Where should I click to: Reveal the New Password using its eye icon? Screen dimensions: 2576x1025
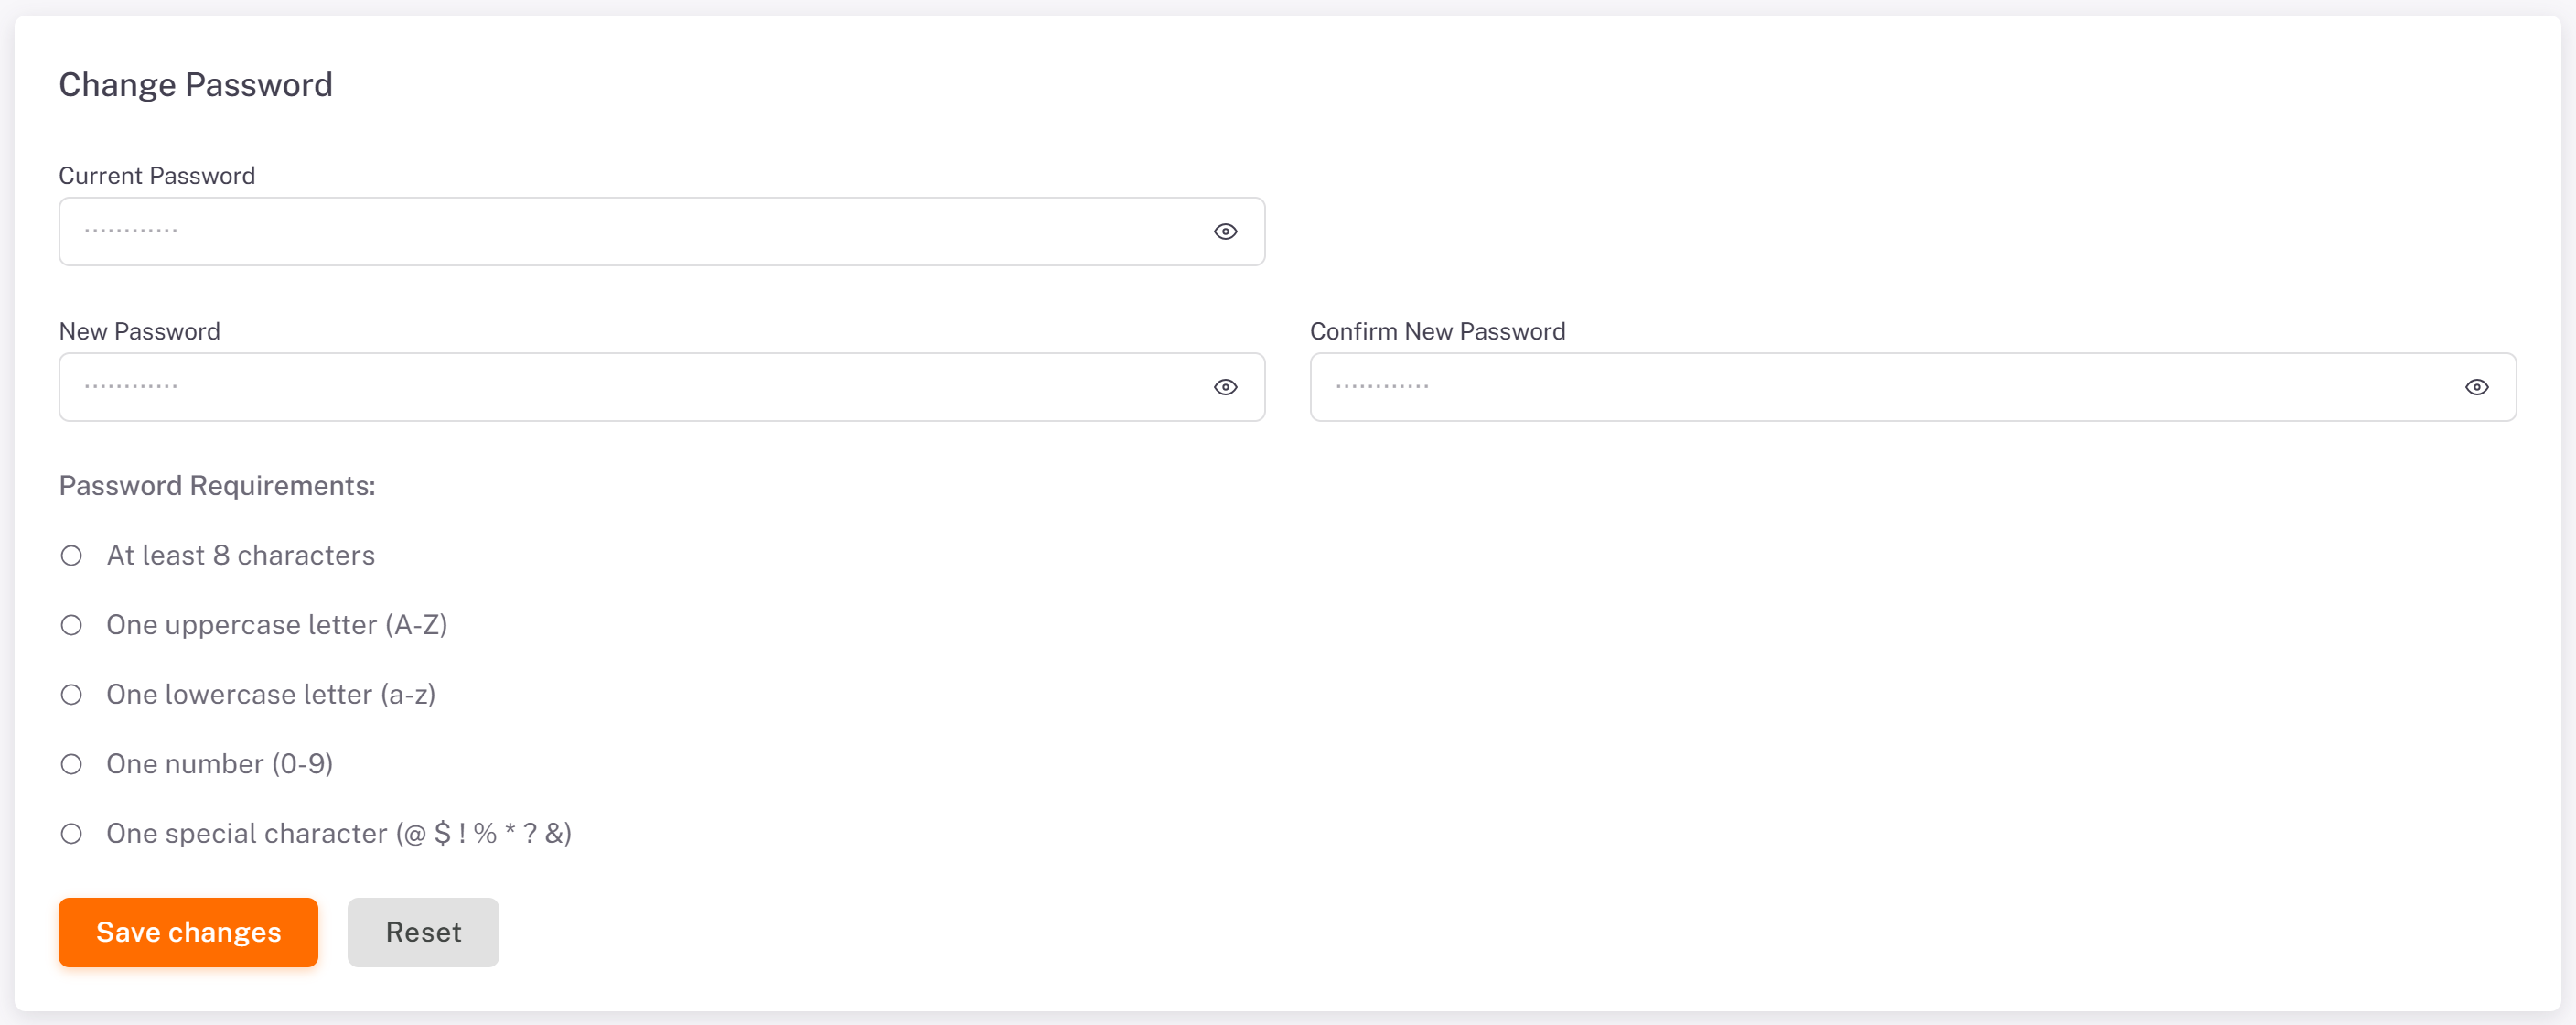tap(1225, 387)
